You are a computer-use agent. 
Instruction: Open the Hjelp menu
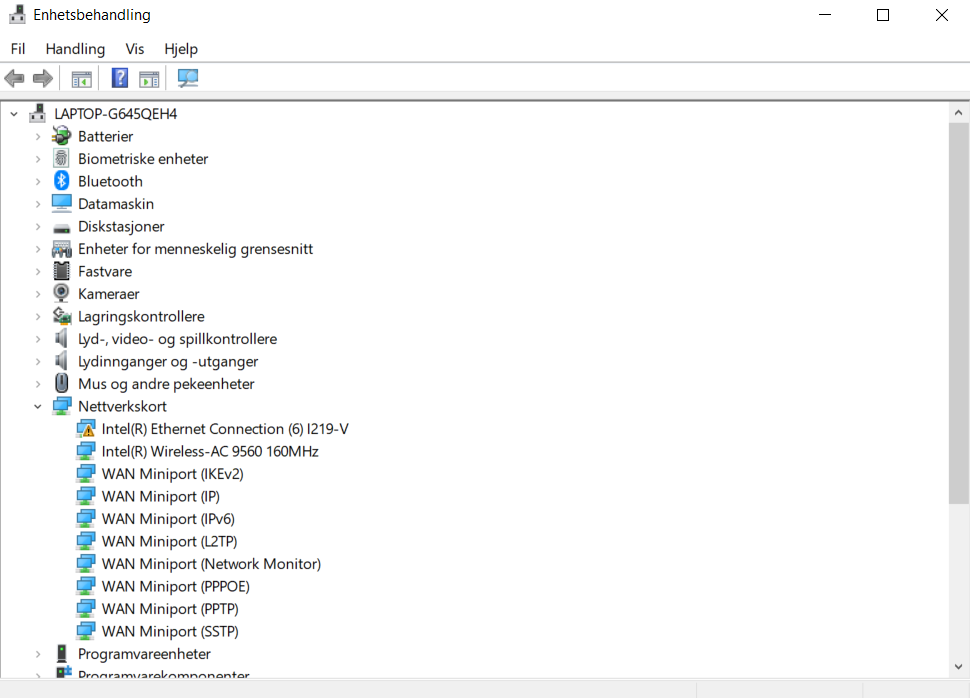(x=181, y=49)
